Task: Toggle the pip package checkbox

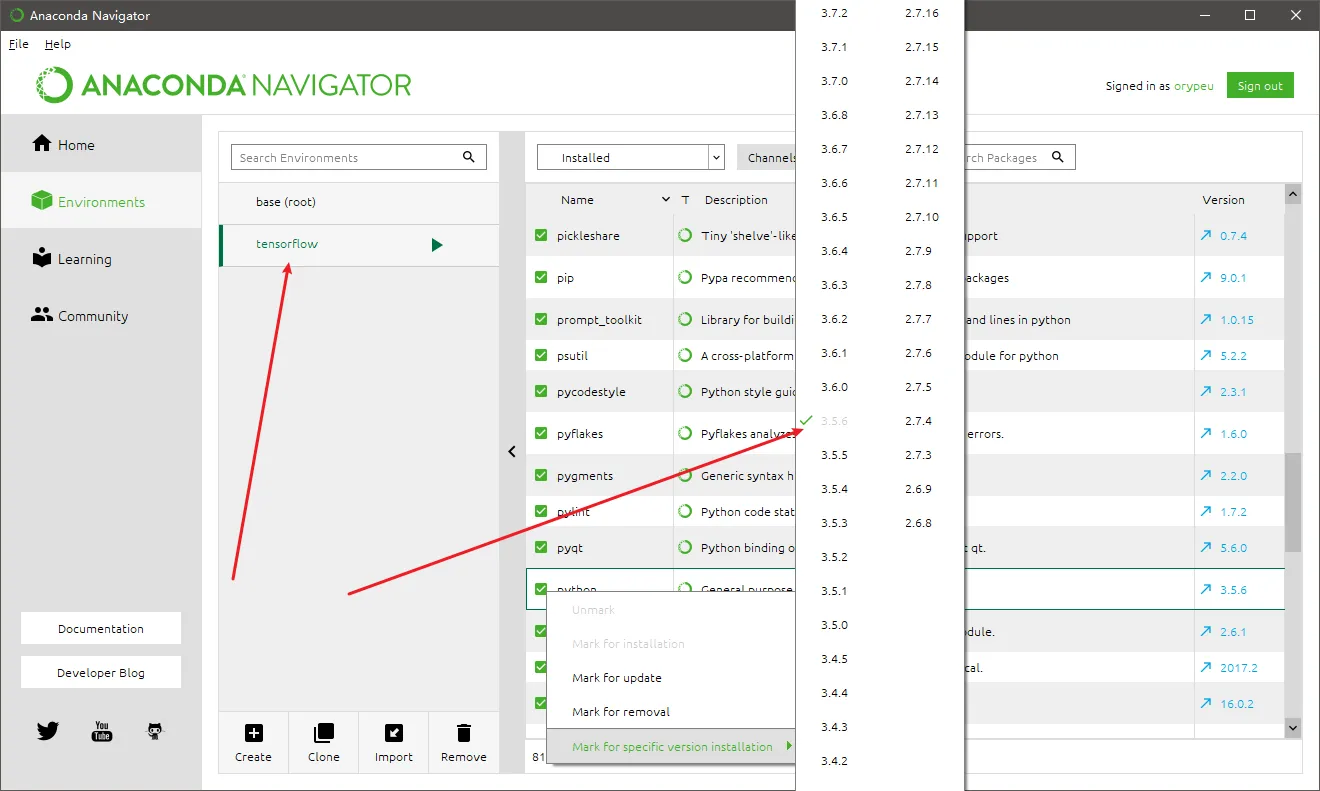Action: [541, 278]
